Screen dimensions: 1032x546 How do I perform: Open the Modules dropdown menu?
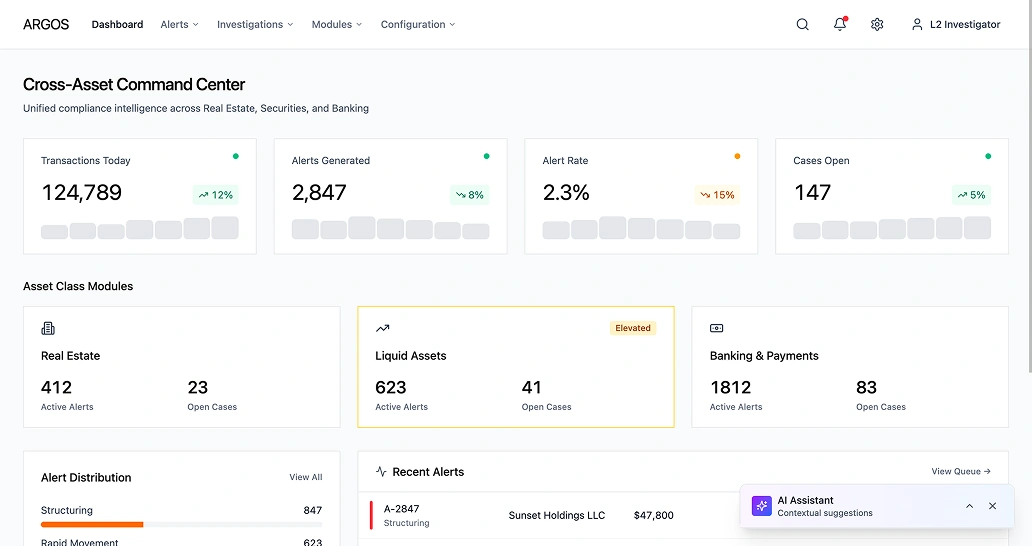[336, 25]
